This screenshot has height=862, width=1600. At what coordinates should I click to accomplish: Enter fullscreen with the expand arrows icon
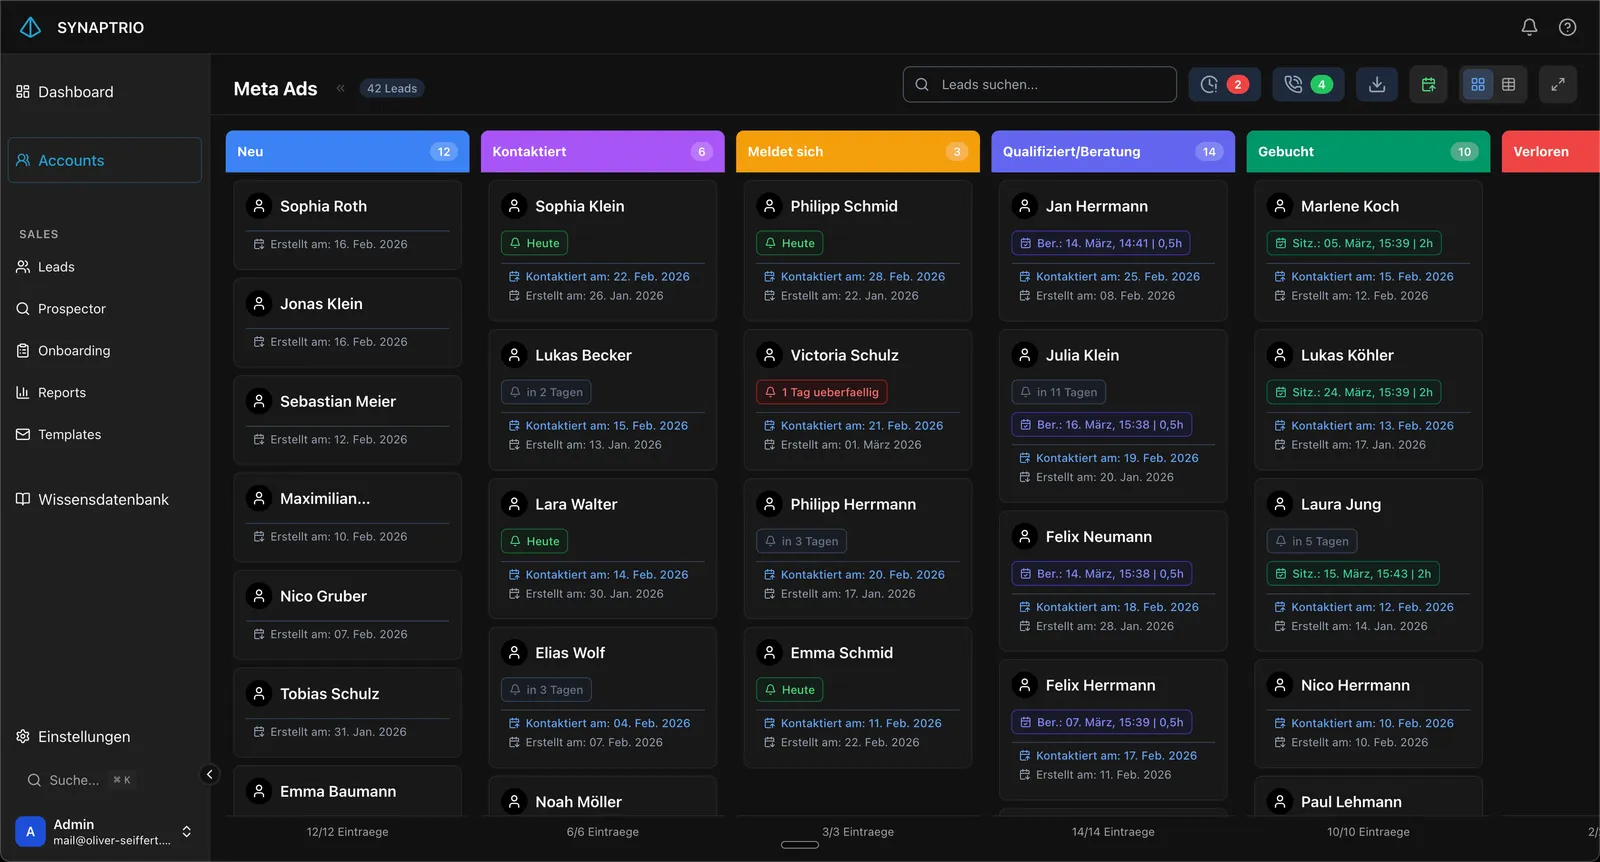pos(1558,85)
